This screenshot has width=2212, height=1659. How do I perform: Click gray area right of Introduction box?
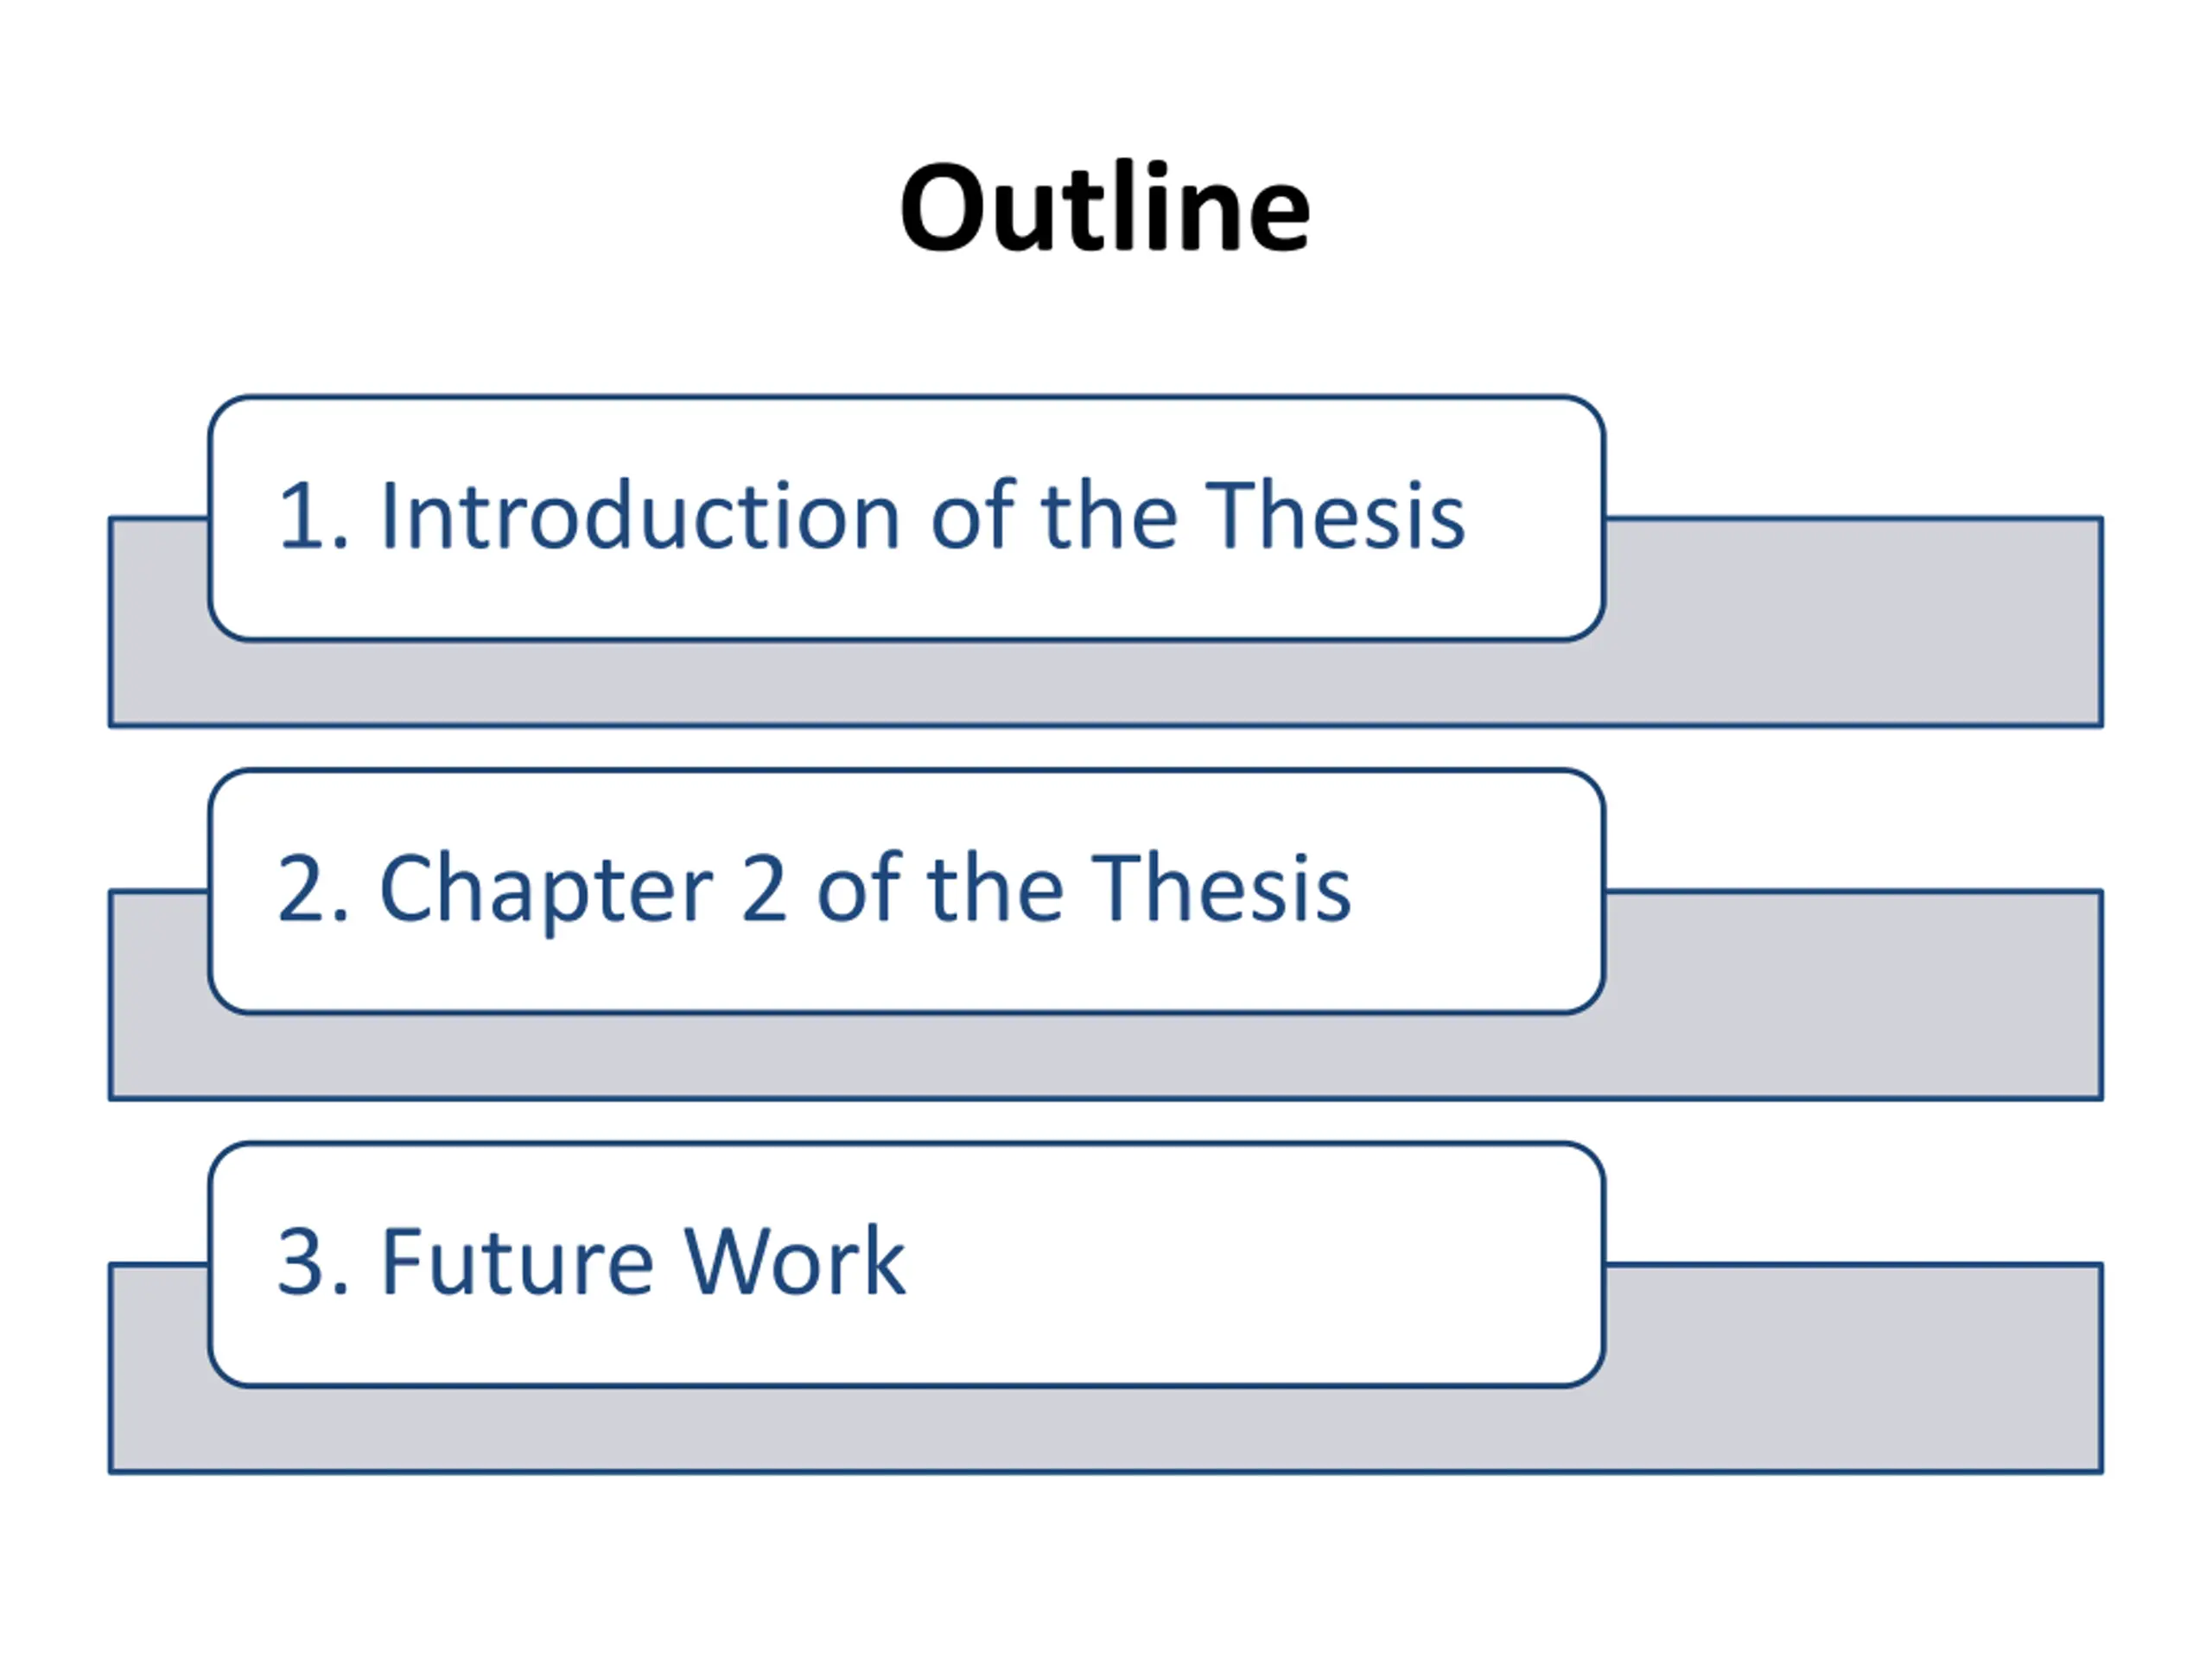point(1853,620)
